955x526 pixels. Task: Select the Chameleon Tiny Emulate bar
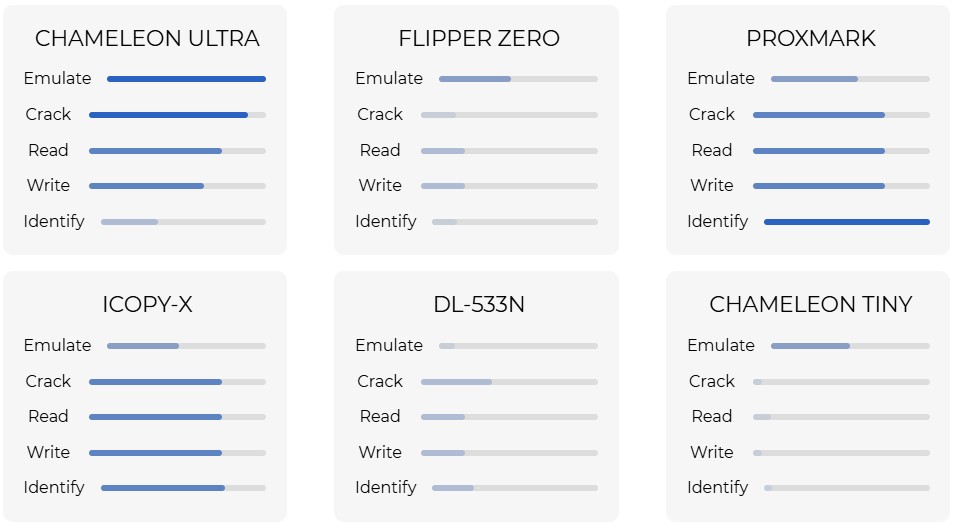pyautogui.click(x=850, y=346)
